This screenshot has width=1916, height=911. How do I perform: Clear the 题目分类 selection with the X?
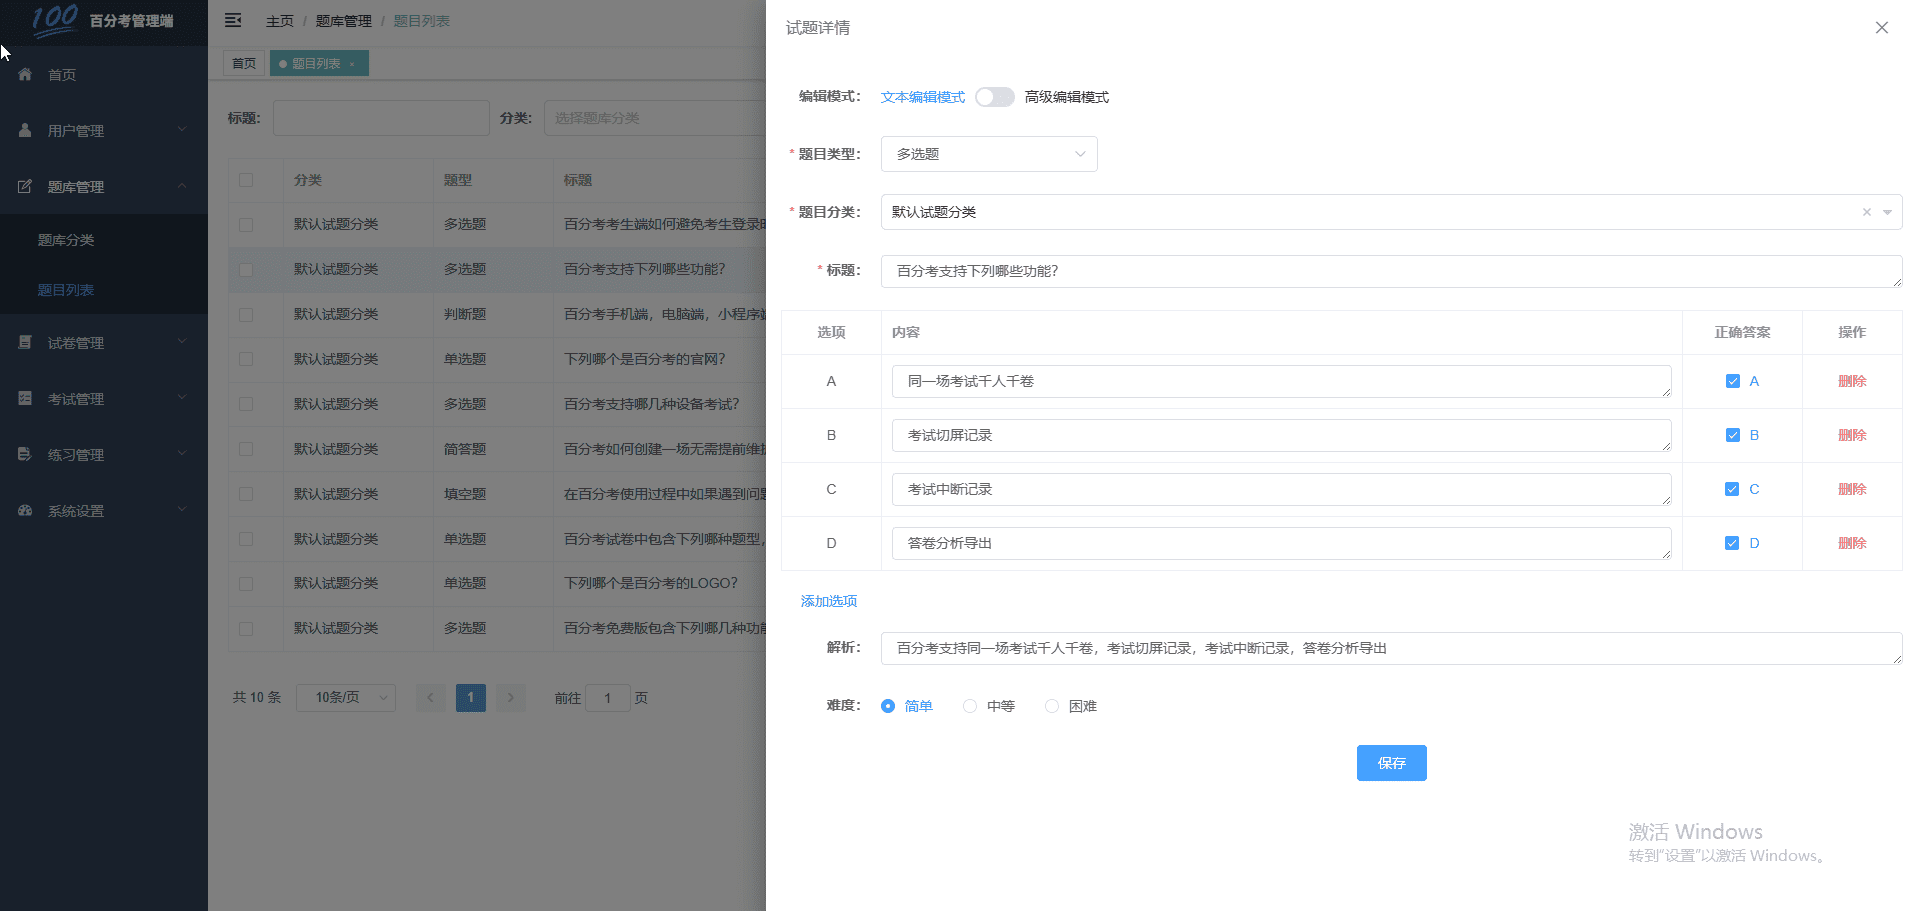(x=1866, y=212)
